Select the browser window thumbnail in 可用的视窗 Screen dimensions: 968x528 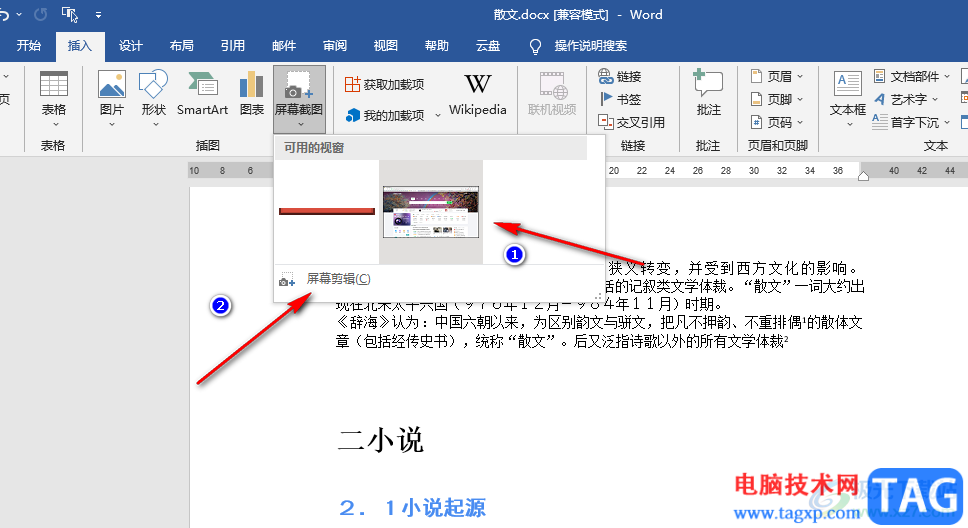tap(431, 212)
